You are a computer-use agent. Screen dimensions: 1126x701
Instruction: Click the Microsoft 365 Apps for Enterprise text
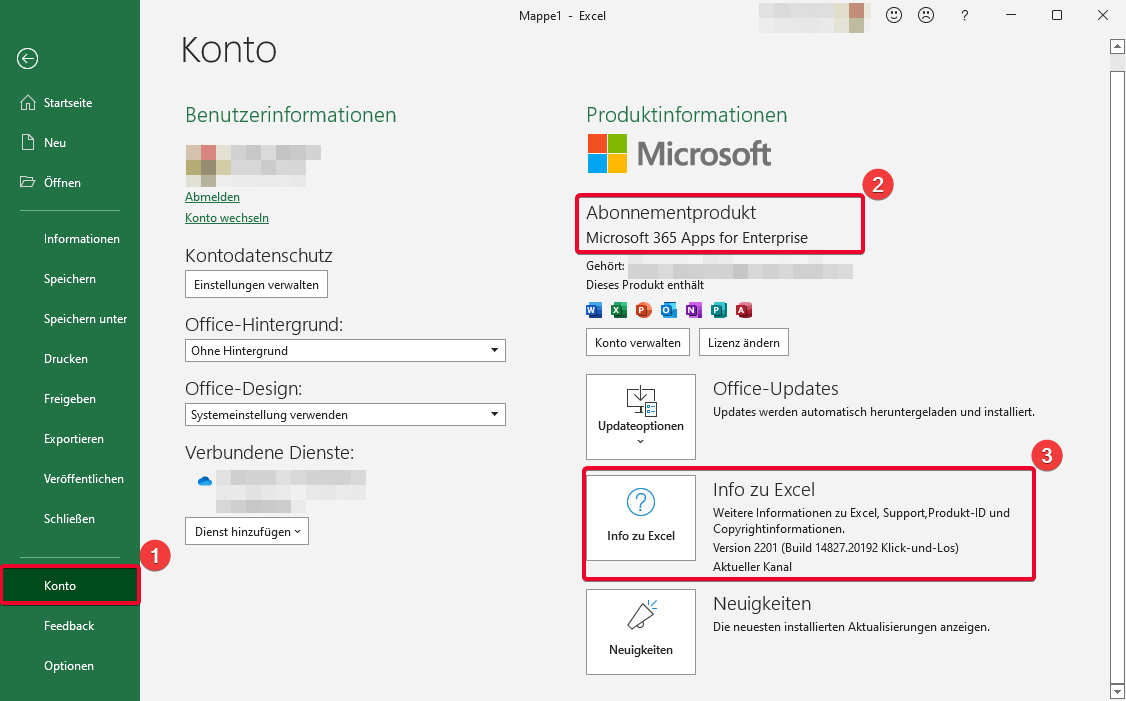pyautogui.click(x=697, y=238)
